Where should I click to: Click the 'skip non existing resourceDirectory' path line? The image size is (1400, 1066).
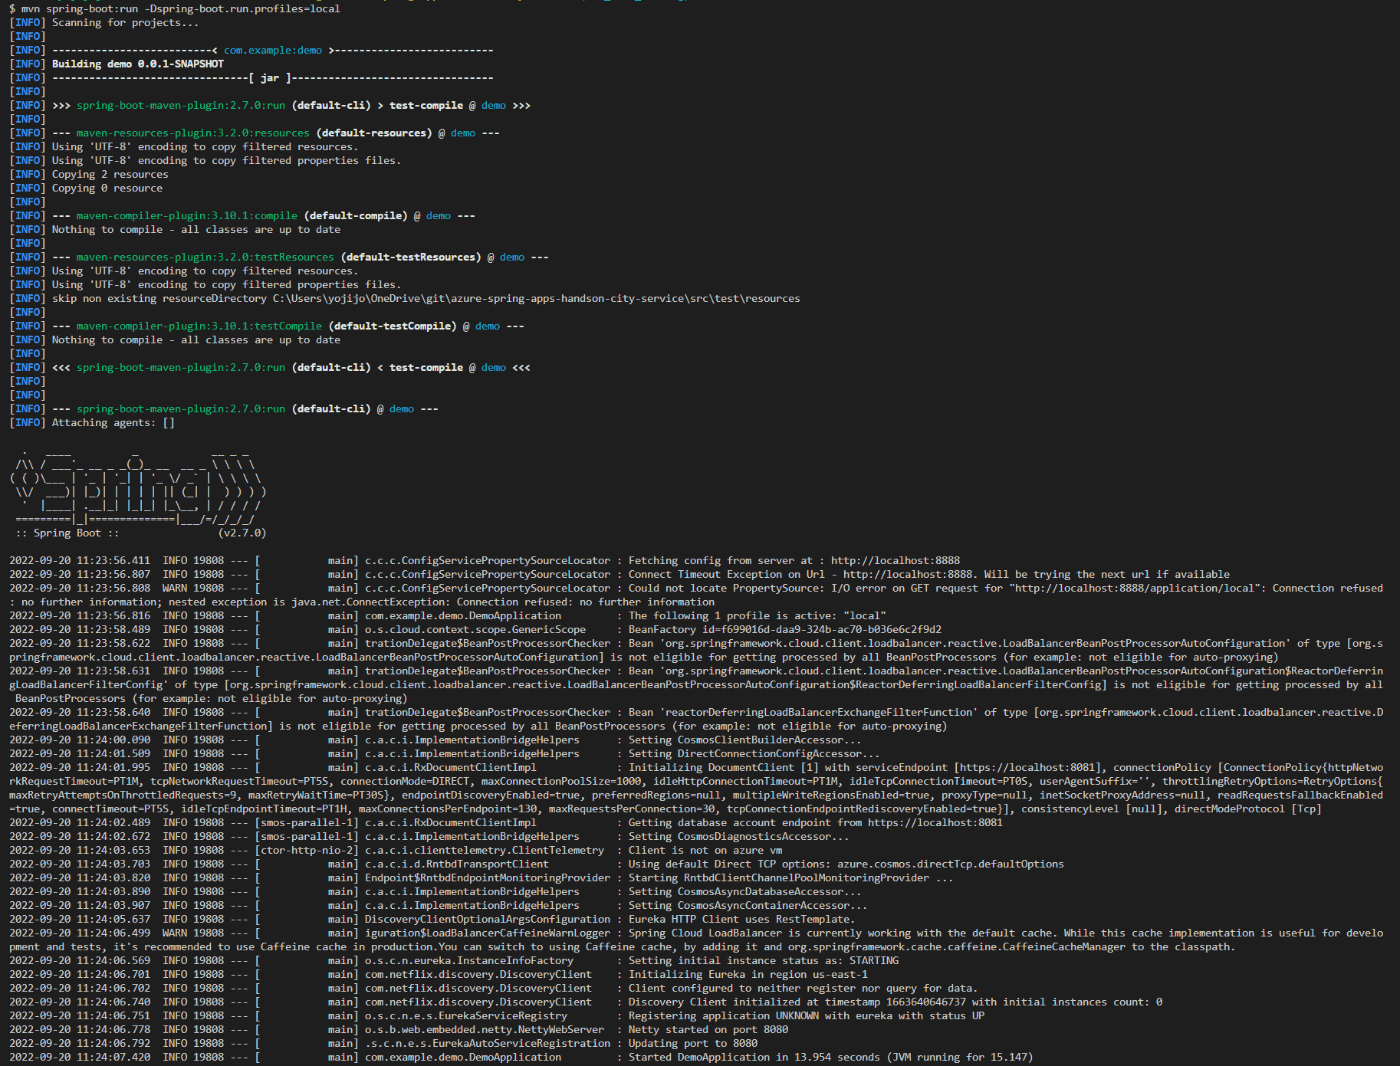(x=426, y=298)
